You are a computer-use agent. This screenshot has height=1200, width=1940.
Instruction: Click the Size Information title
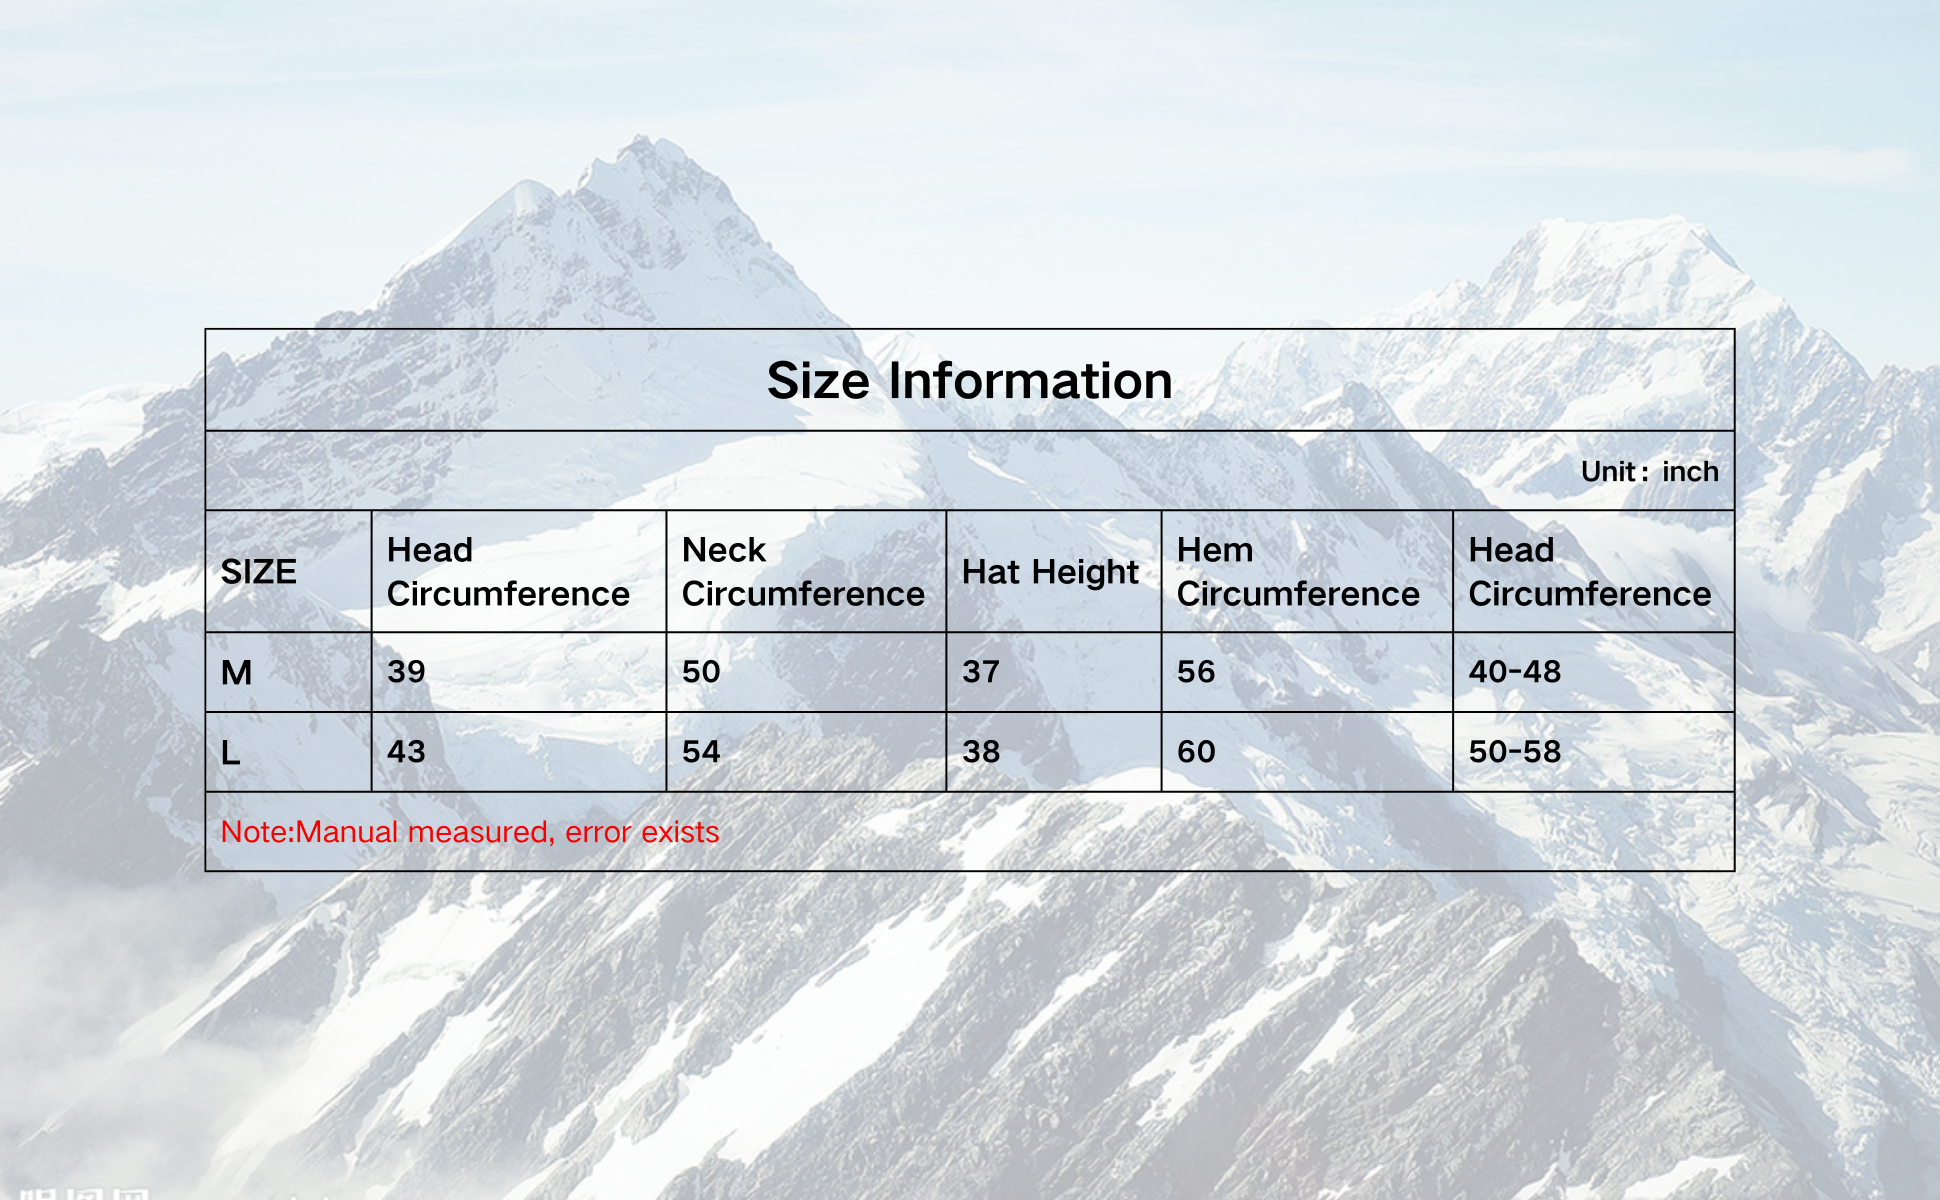point(969,381)
